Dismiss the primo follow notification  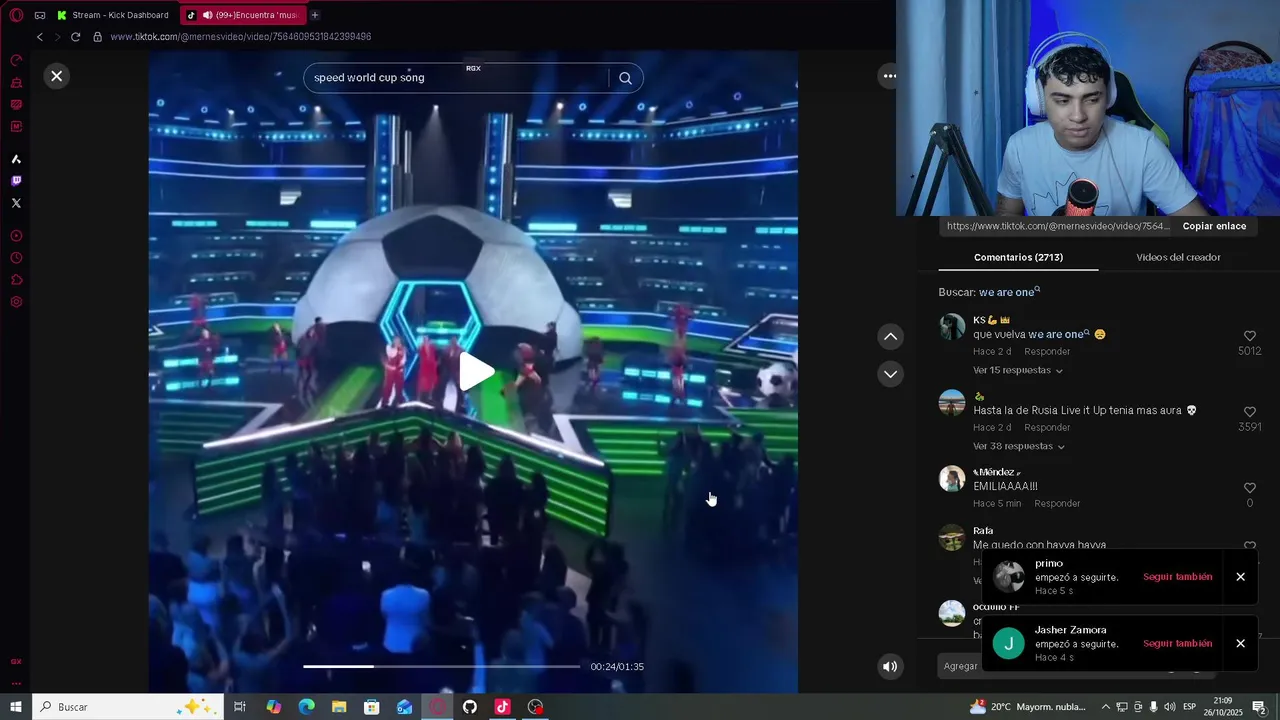coord(1240,577)
